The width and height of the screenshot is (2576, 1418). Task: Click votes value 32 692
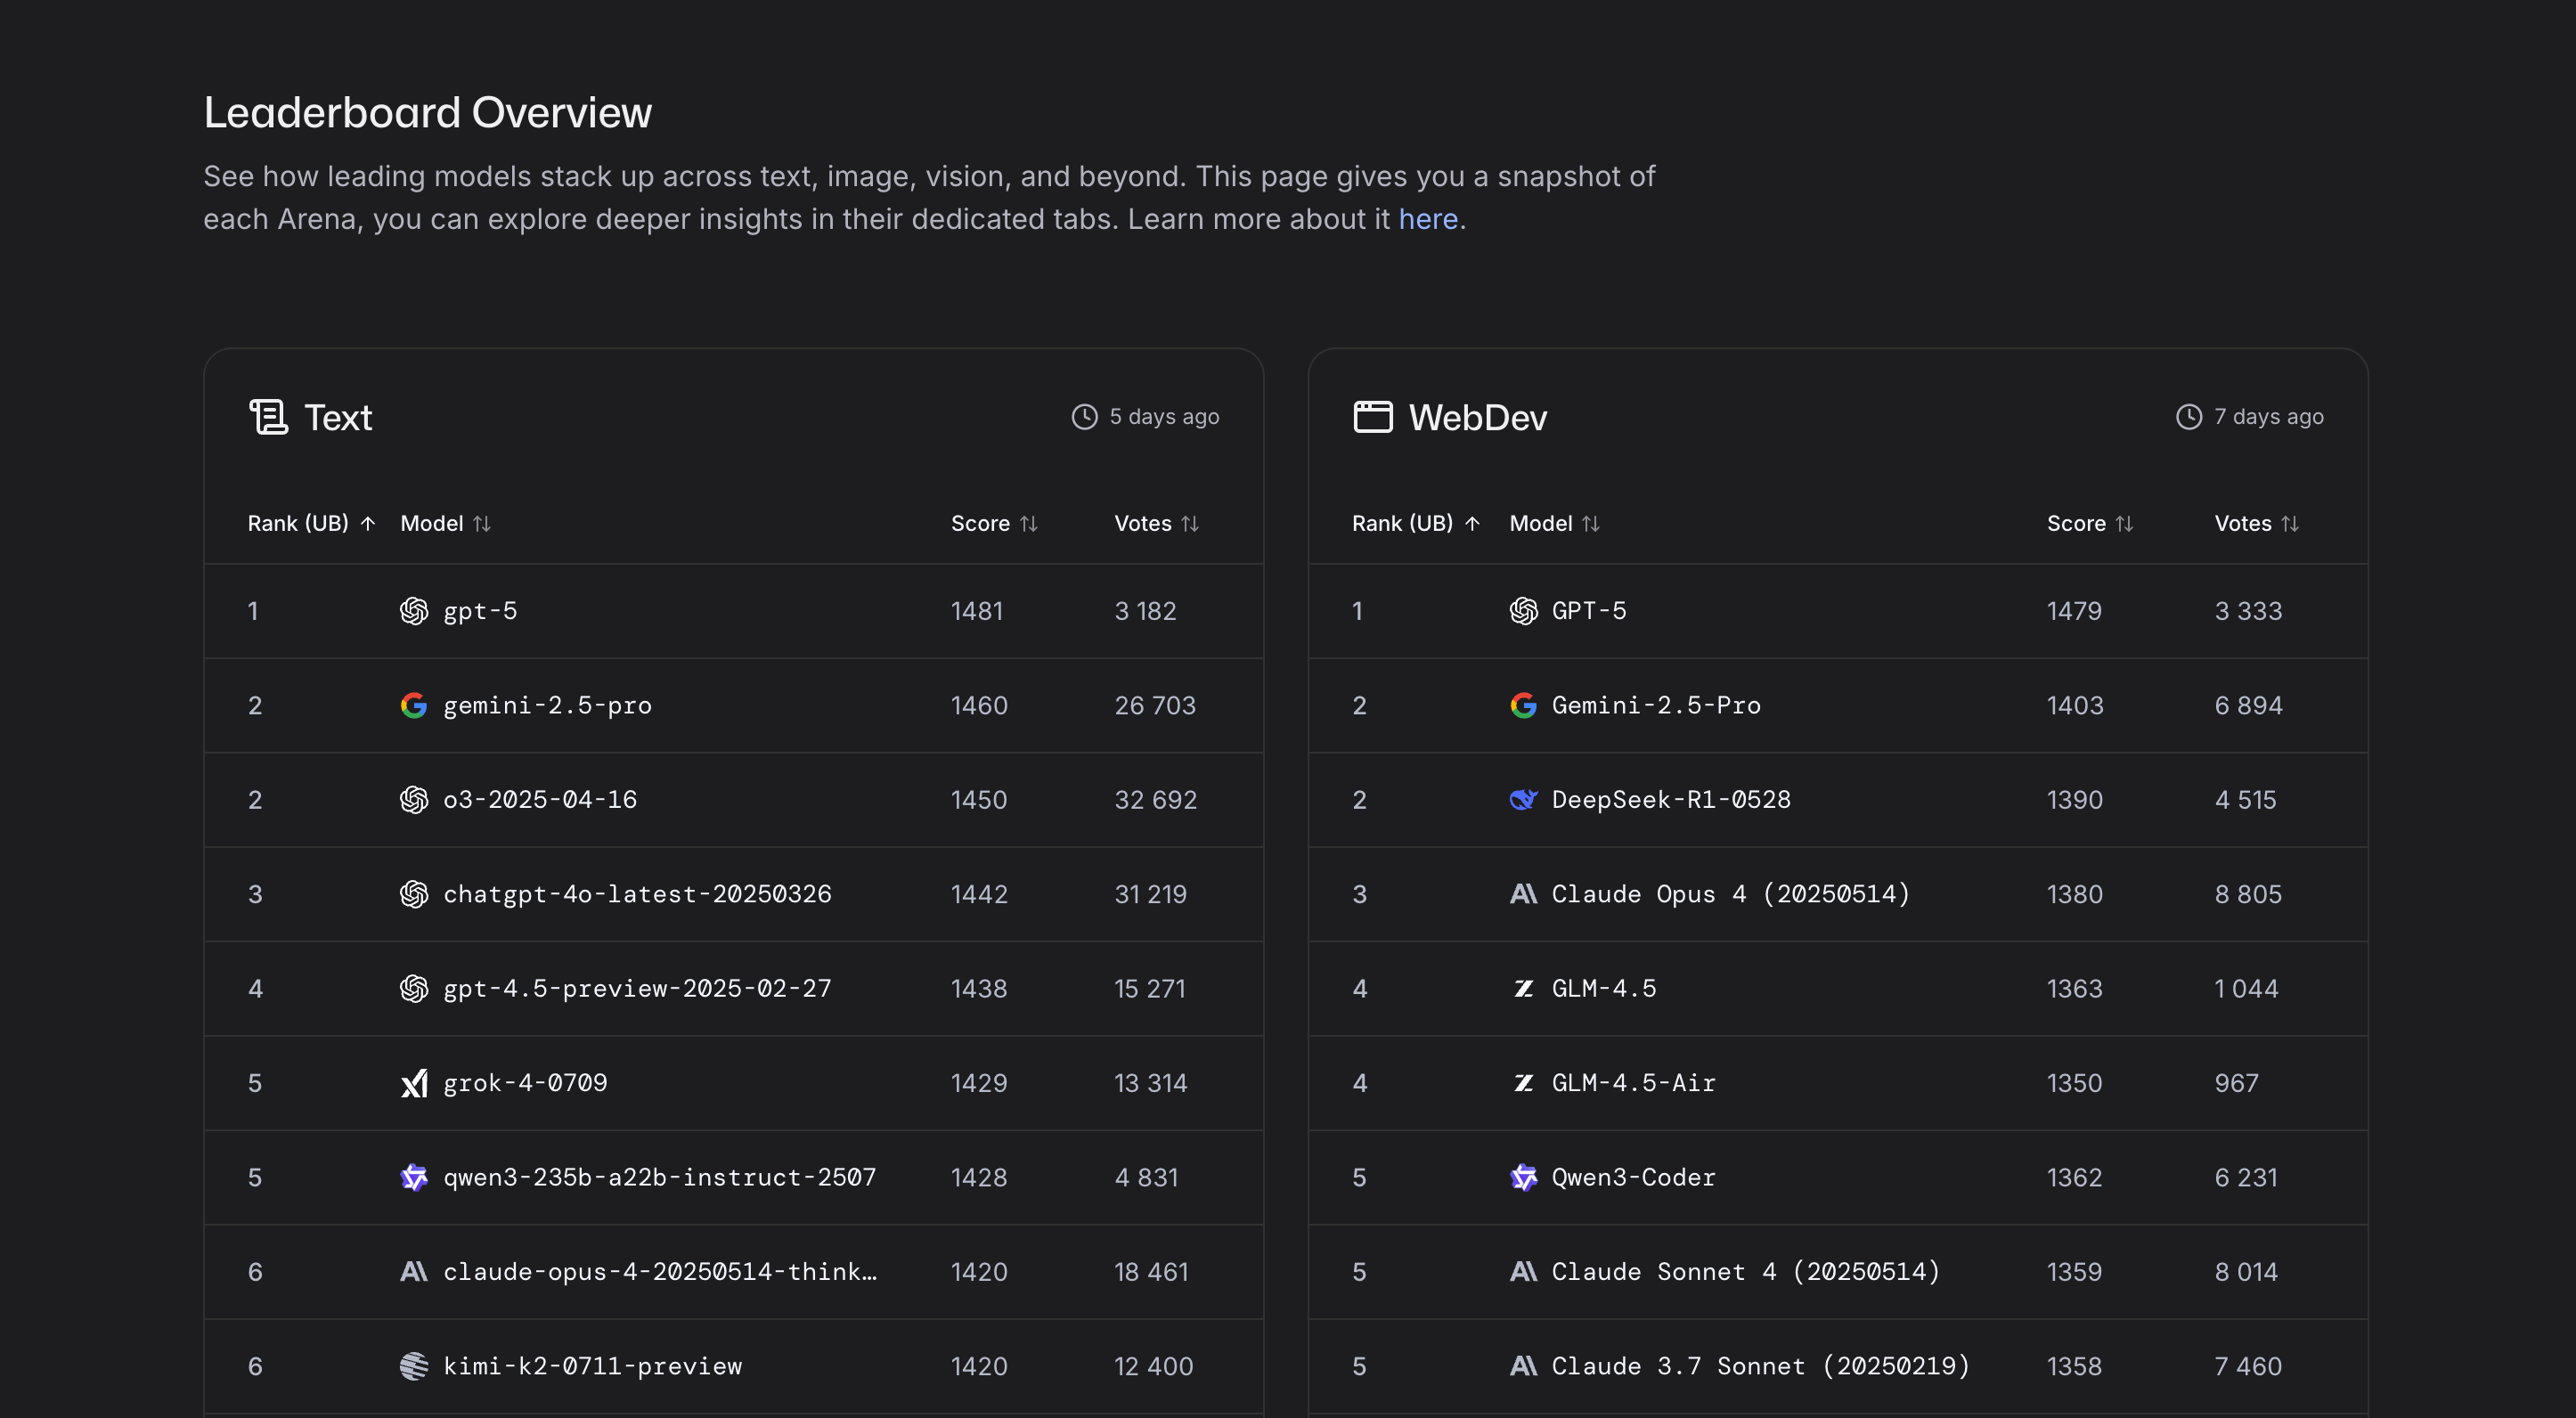(x=1155, y=800)
